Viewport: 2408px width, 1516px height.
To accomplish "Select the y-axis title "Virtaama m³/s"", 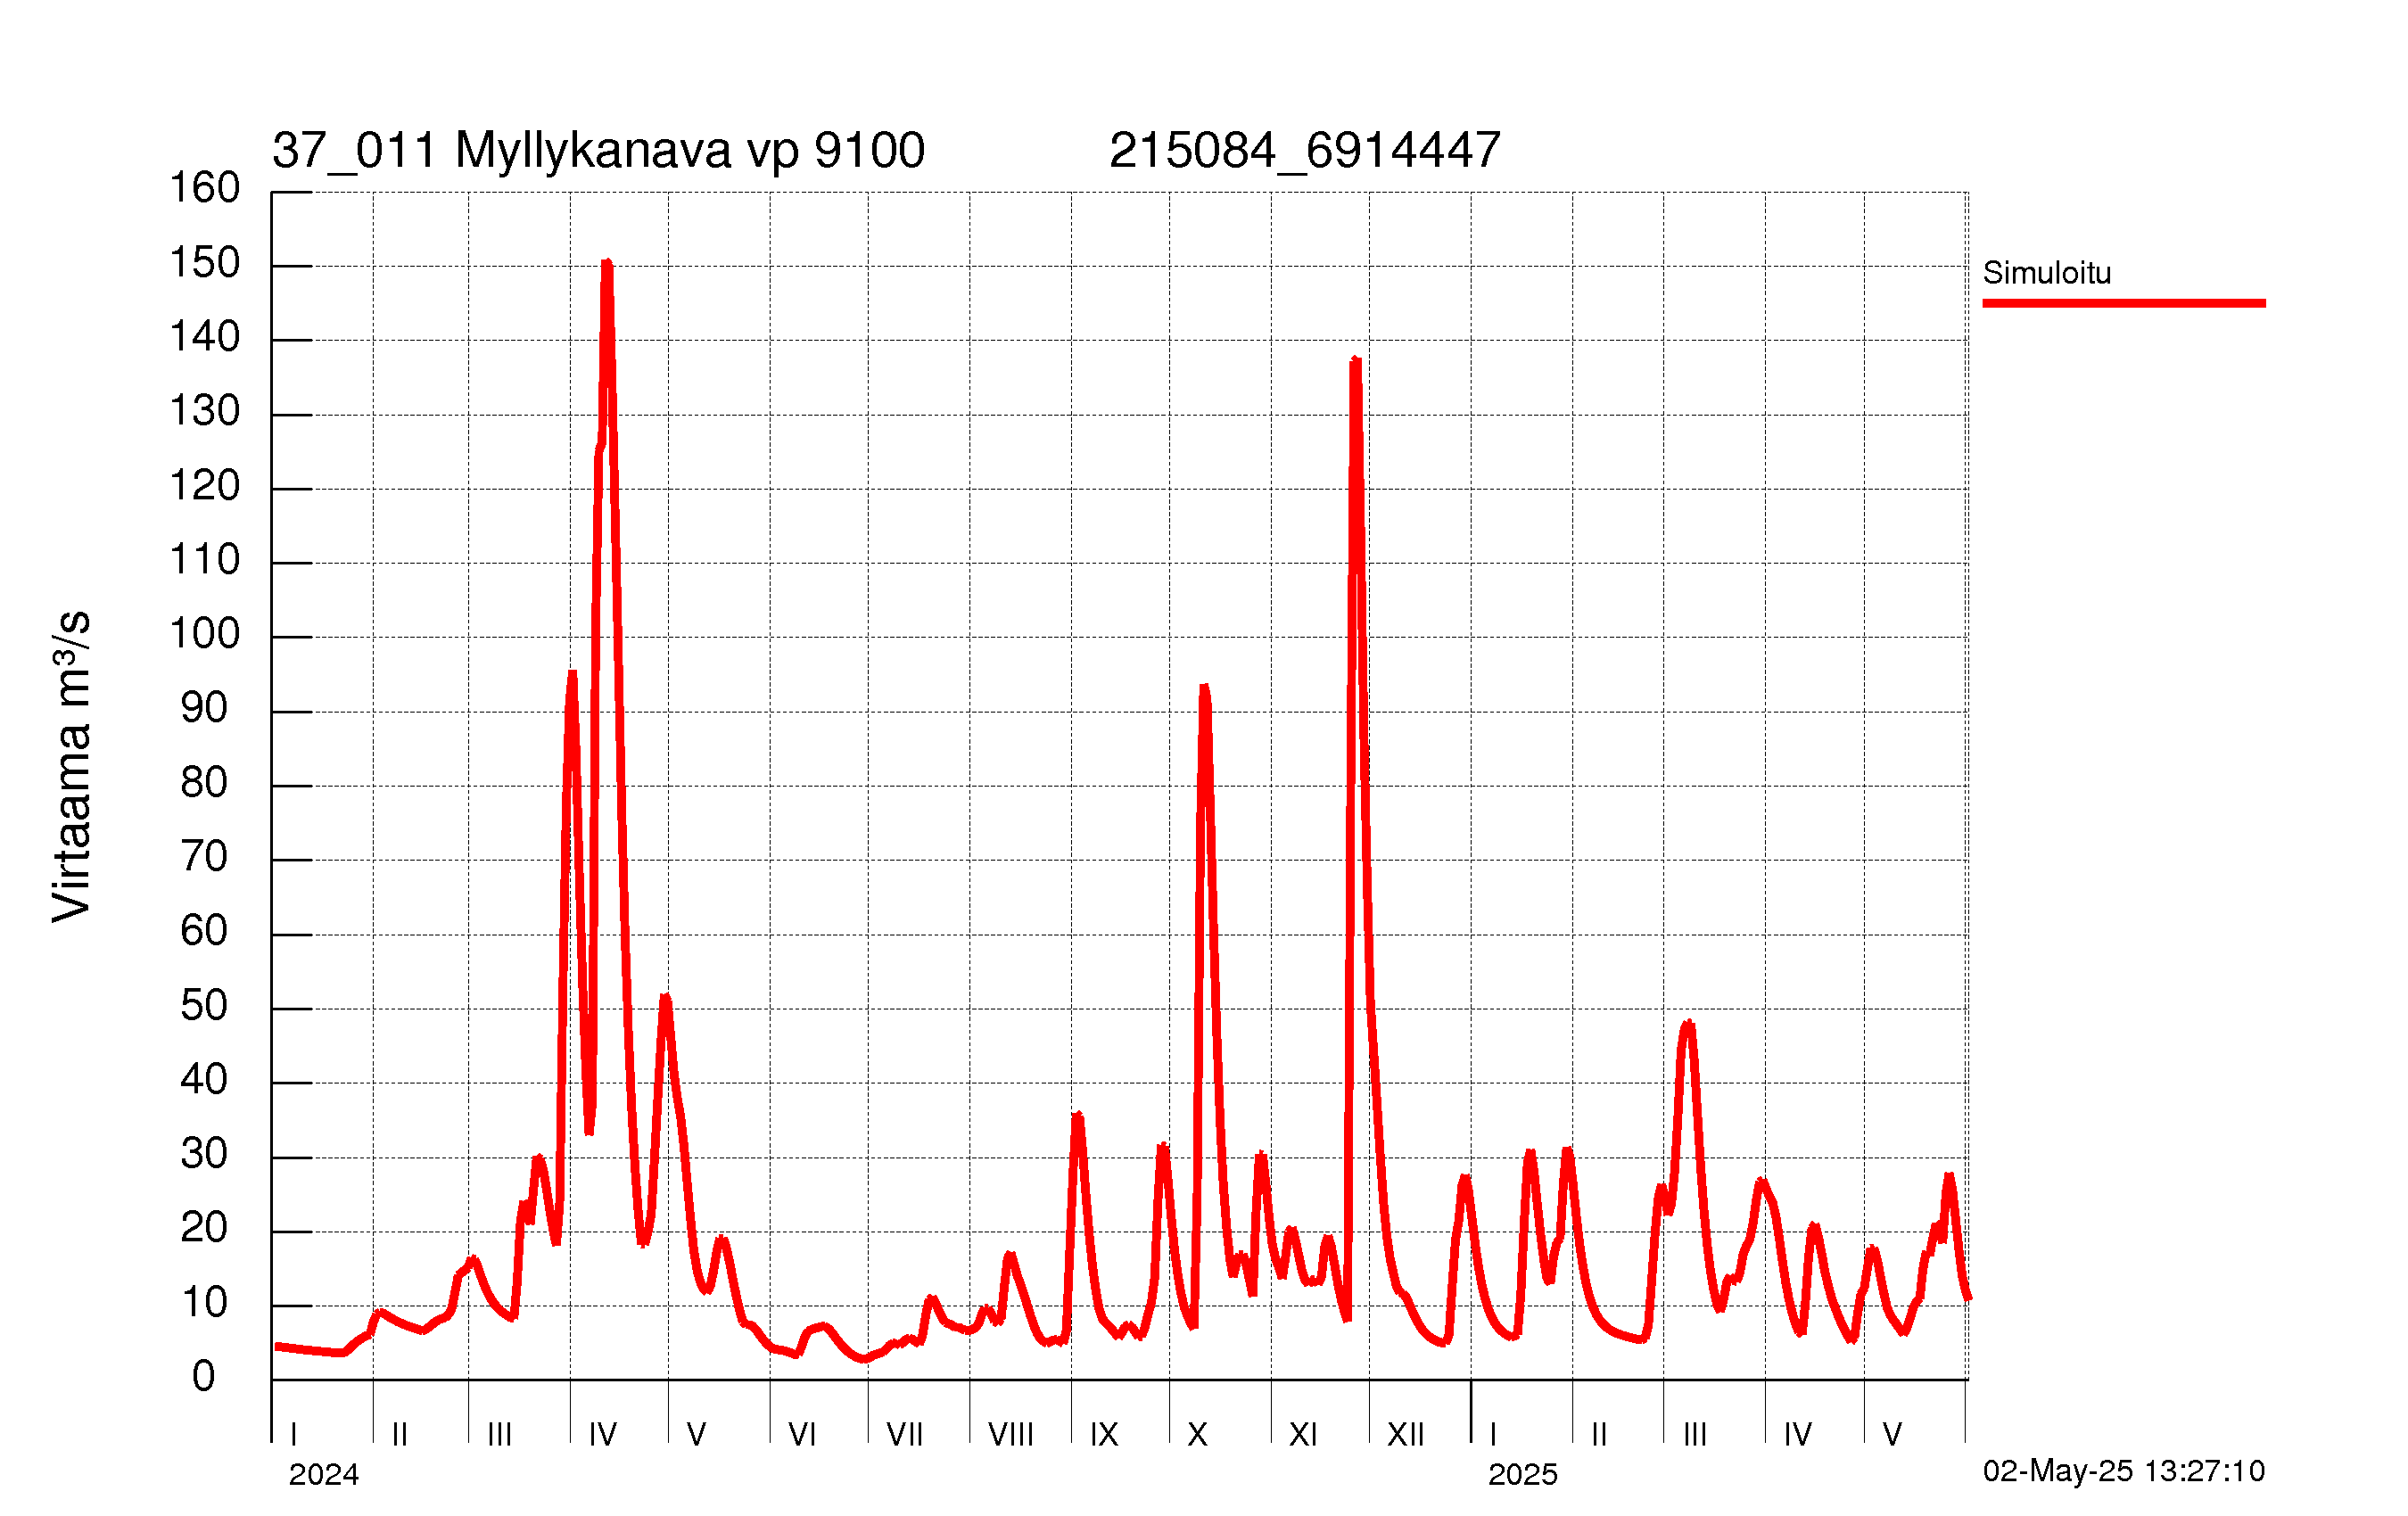I will click(x=72, y=766).
